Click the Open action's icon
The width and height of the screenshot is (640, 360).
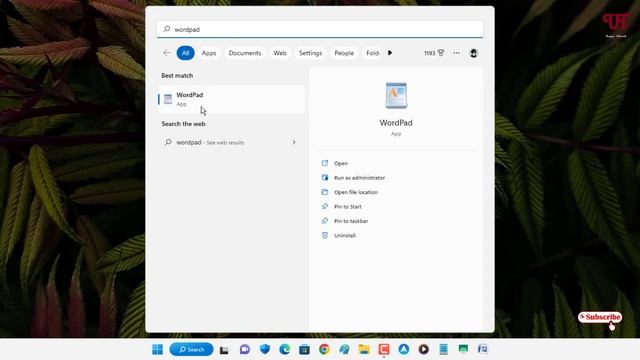click(325, 163)
